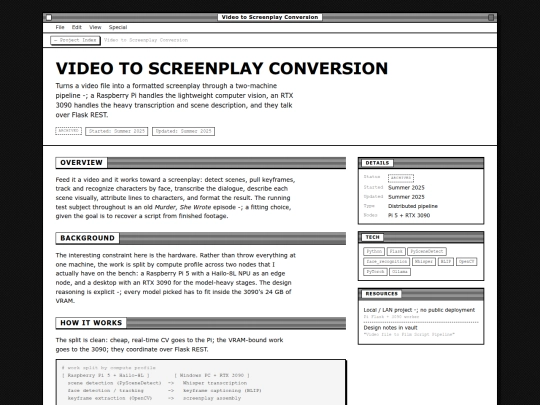Open the View menu
This screenshot has width=540, height=405.
tap(95, 27)
